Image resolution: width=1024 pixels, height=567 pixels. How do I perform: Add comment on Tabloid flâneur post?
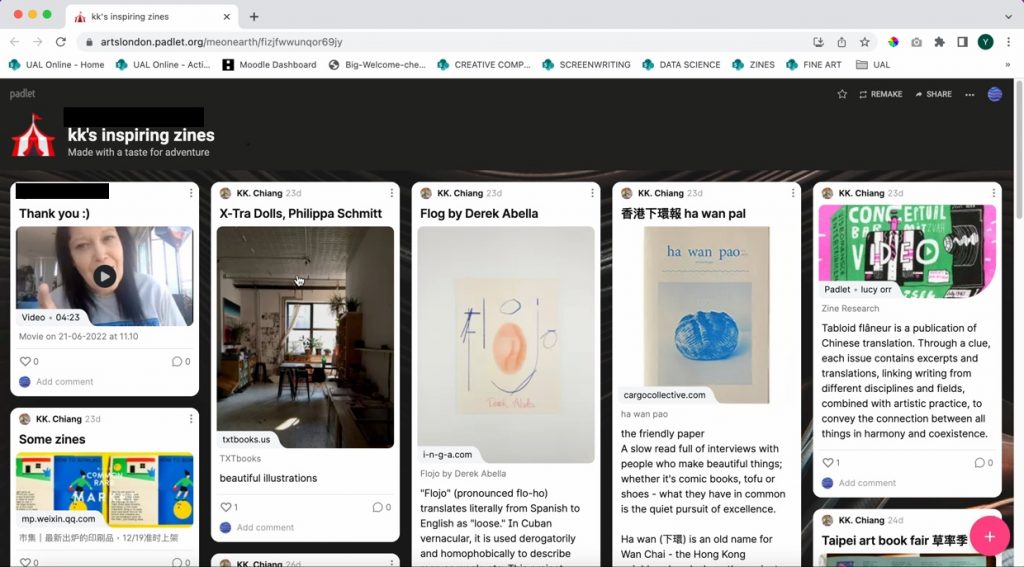point(867,483)
